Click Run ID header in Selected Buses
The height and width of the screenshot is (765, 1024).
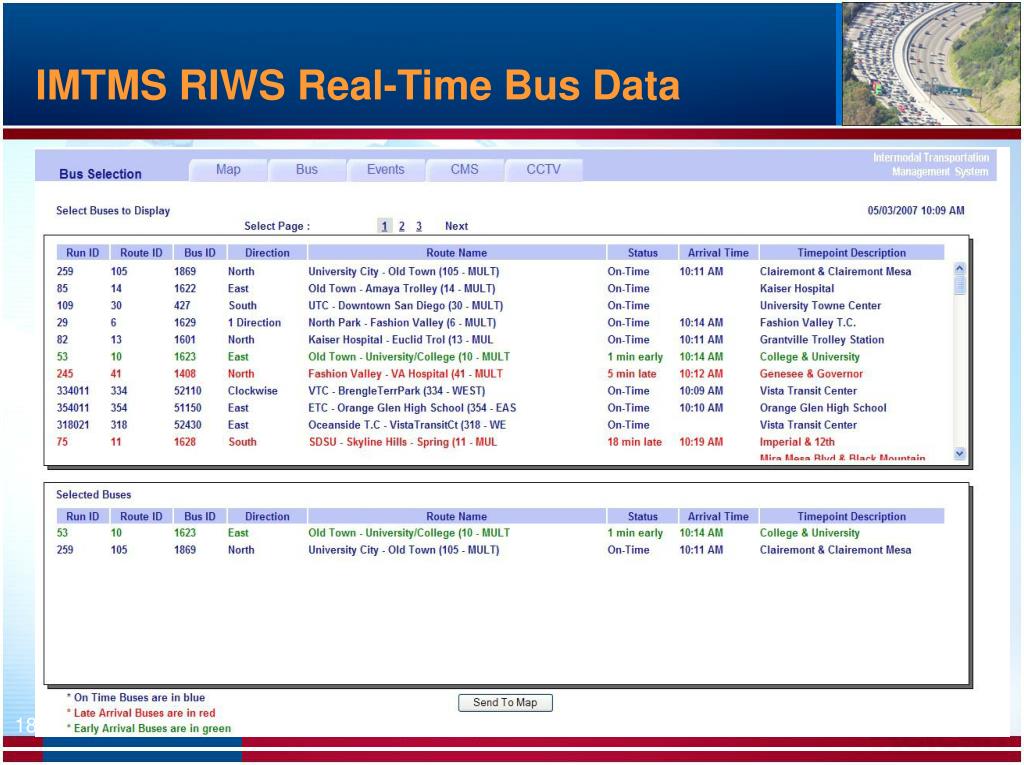point(82,516)
